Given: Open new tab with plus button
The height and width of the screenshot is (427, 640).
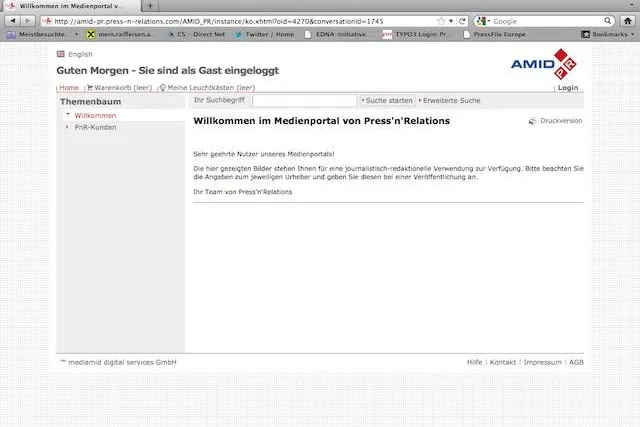Looking at the screenshot, I should click(x=150, y=6).
